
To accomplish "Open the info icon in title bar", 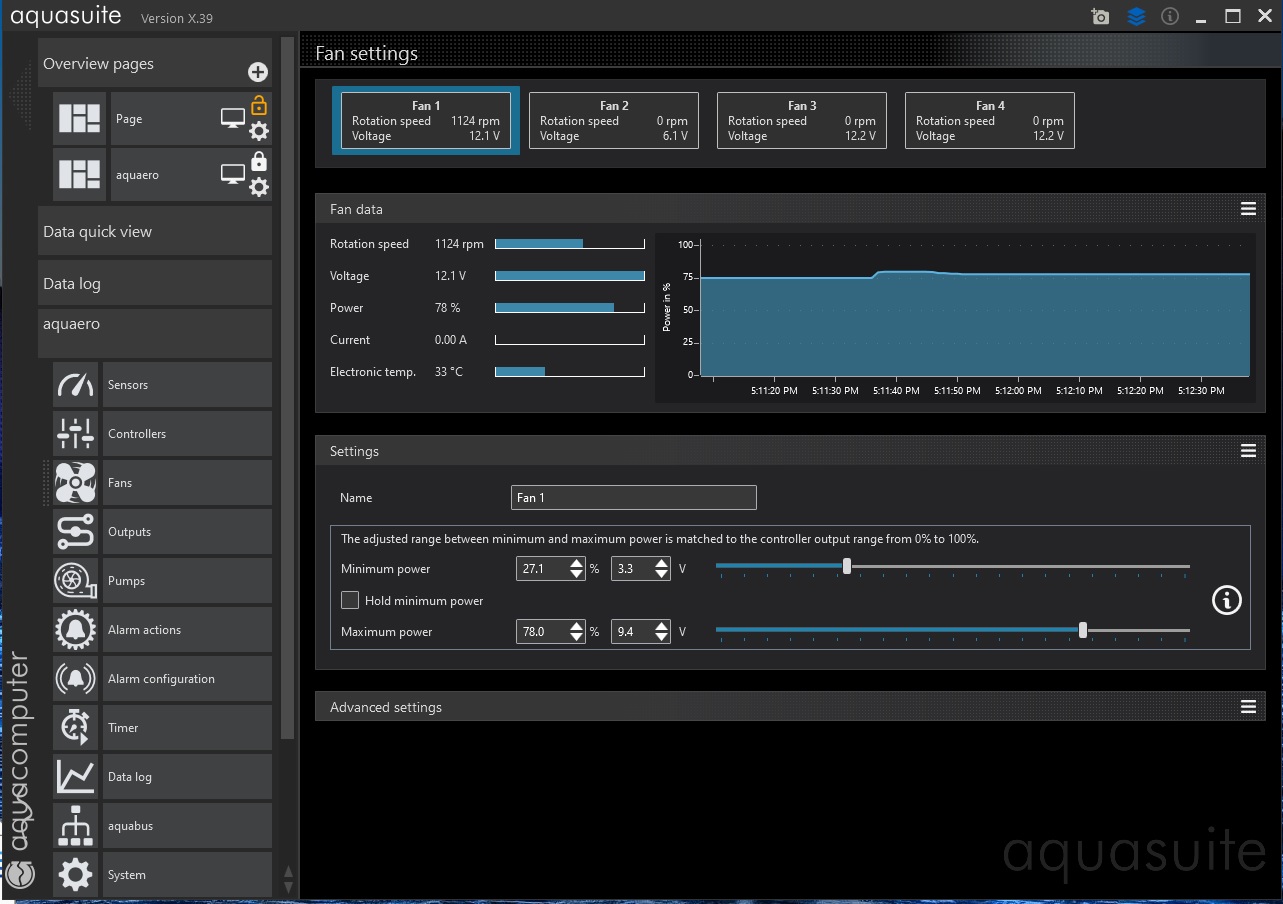I will (x=1170, y=16).
